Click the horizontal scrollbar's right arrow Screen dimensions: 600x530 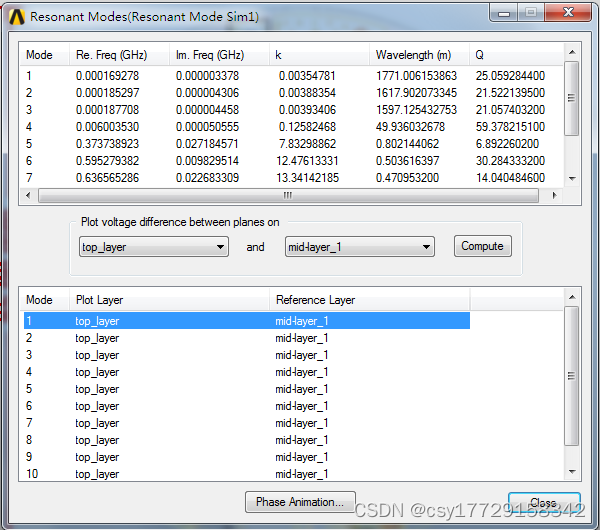[554, 196]
